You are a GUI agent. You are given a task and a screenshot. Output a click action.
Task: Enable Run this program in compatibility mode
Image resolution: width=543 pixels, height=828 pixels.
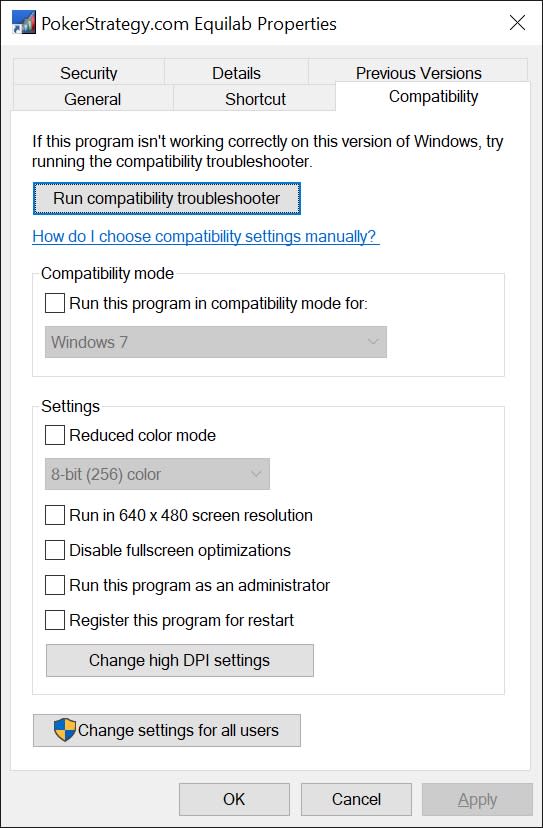pos(55,304)
